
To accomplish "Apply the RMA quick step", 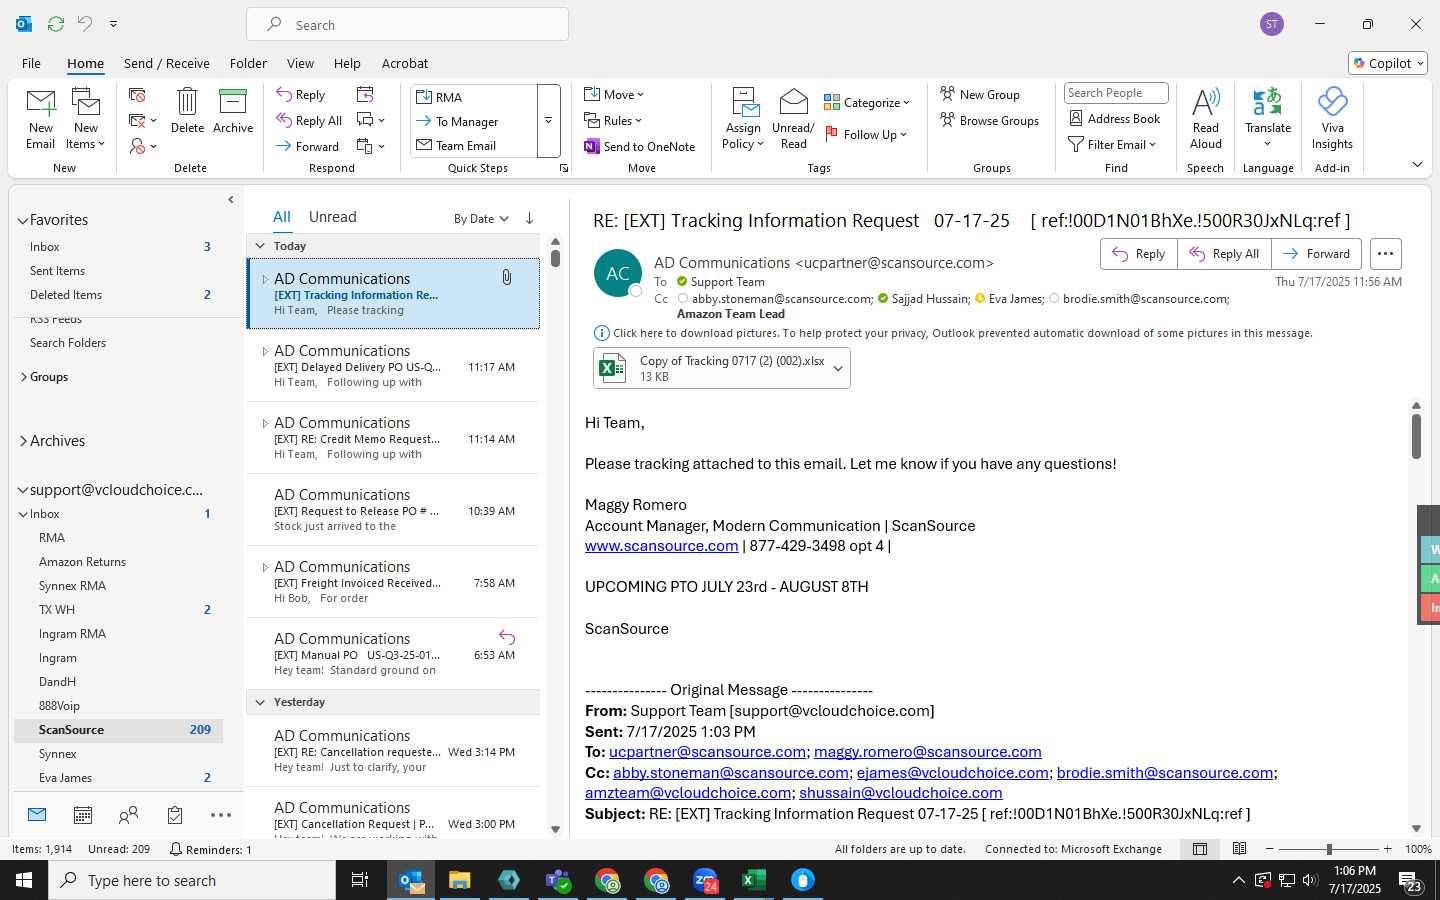I will click(474, 97).
